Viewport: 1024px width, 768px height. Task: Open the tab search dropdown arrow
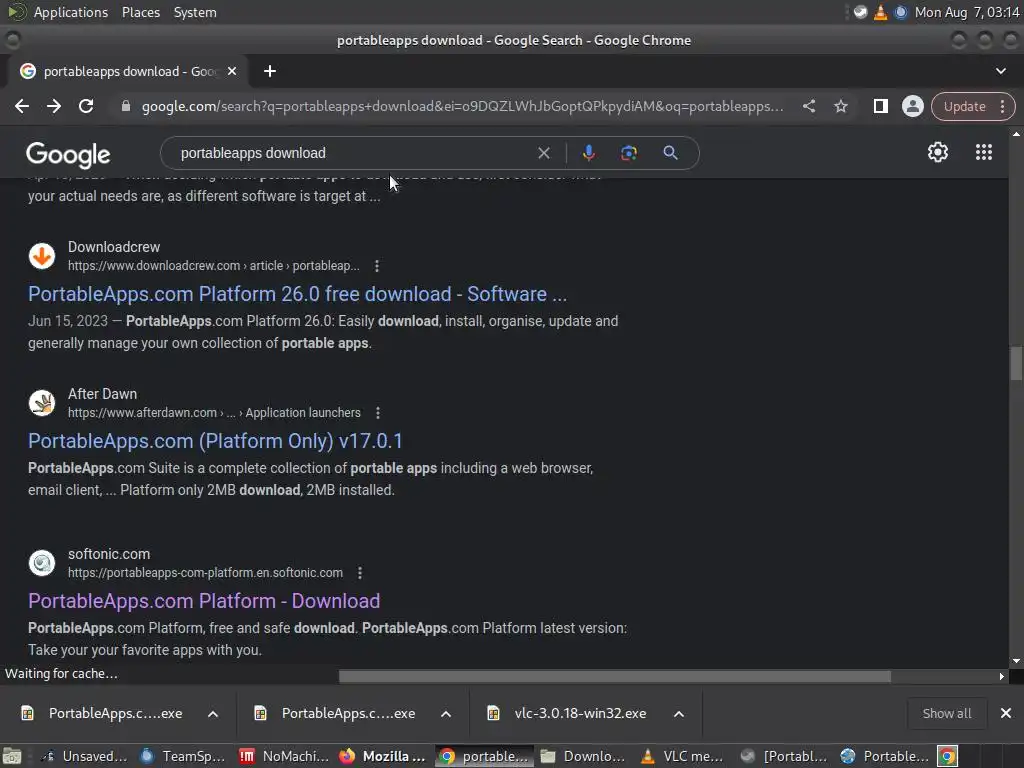click(x=1000, y=71)
